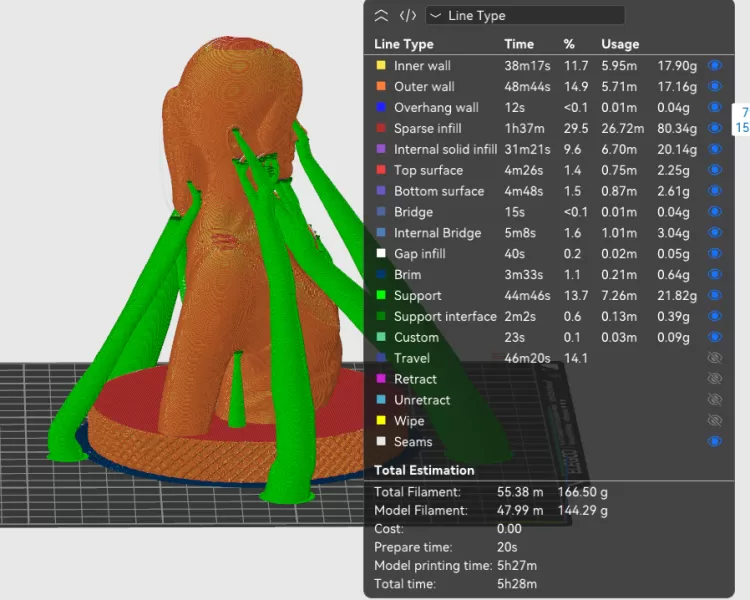Collapse the line type panel with double chevron
The image size is (750, 600).
(381, 15)
